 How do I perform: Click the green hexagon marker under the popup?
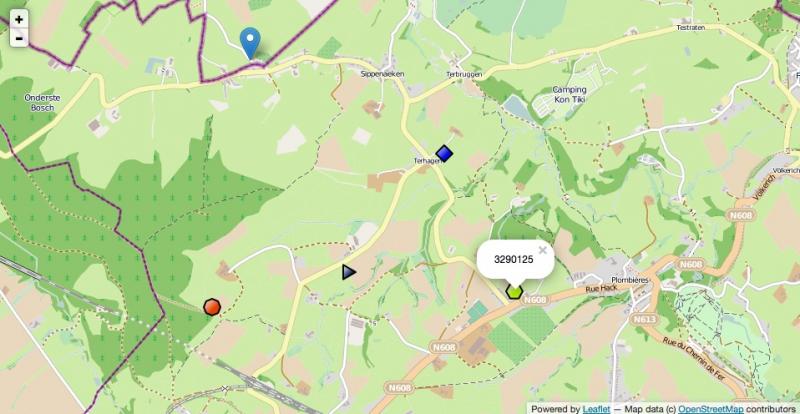[514, 291]
